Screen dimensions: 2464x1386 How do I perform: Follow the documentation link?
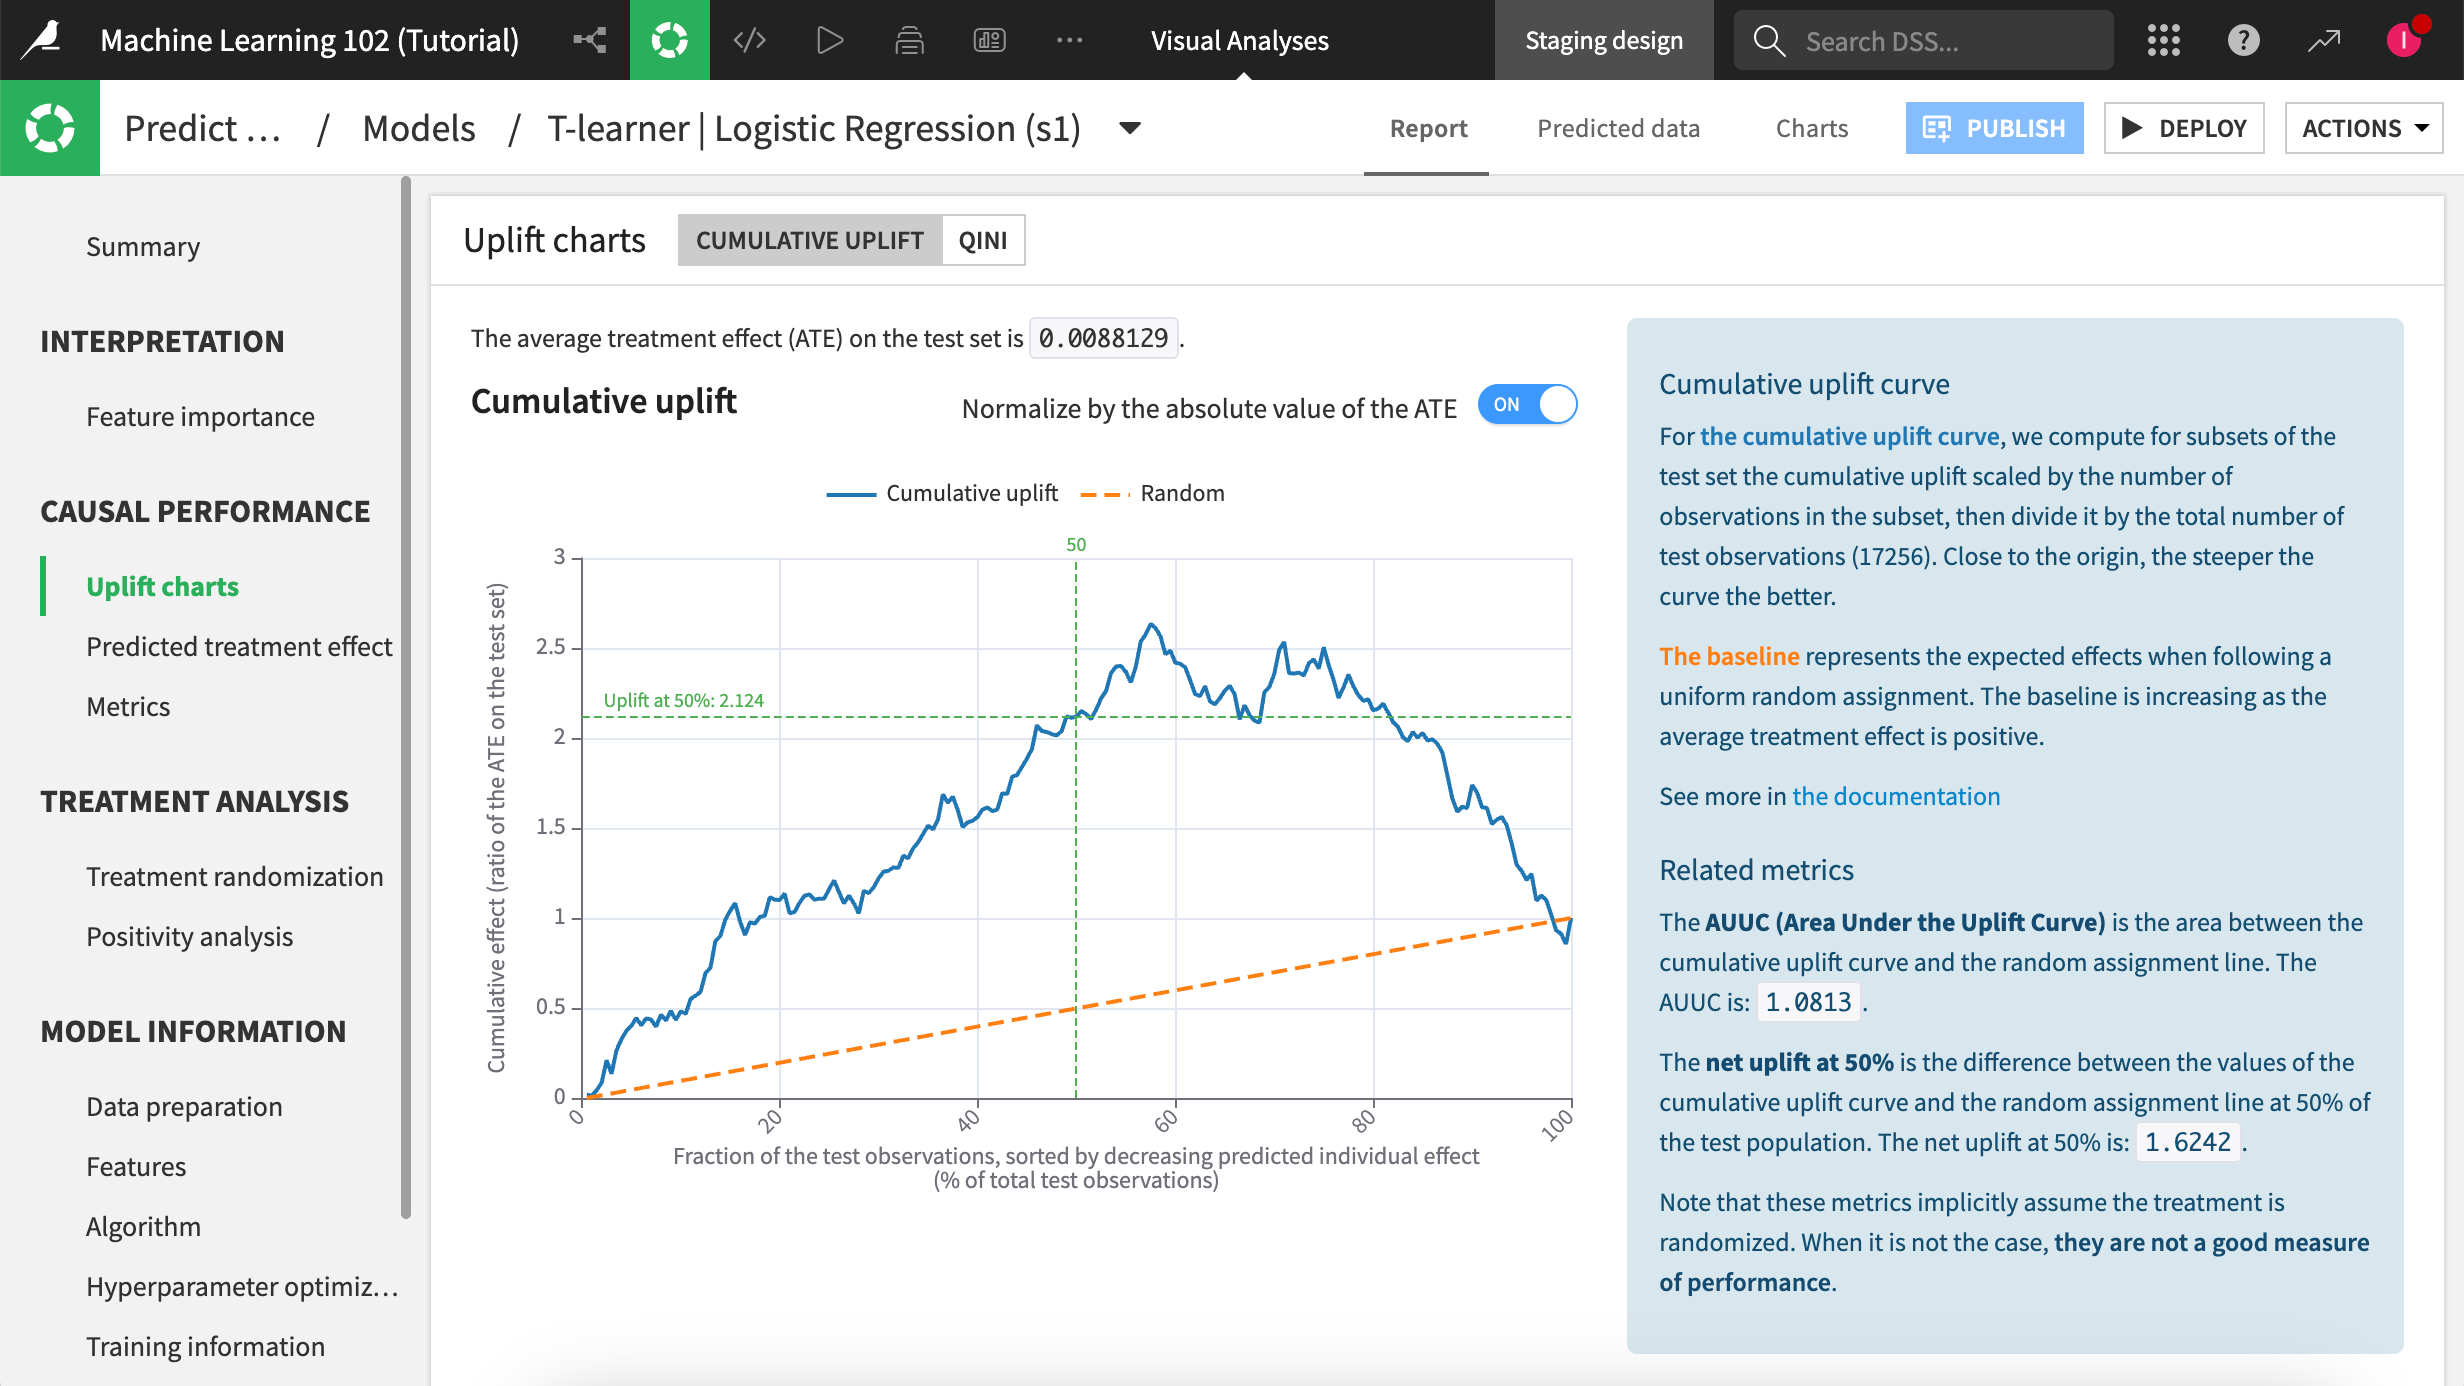click(x=1895, y=796)
